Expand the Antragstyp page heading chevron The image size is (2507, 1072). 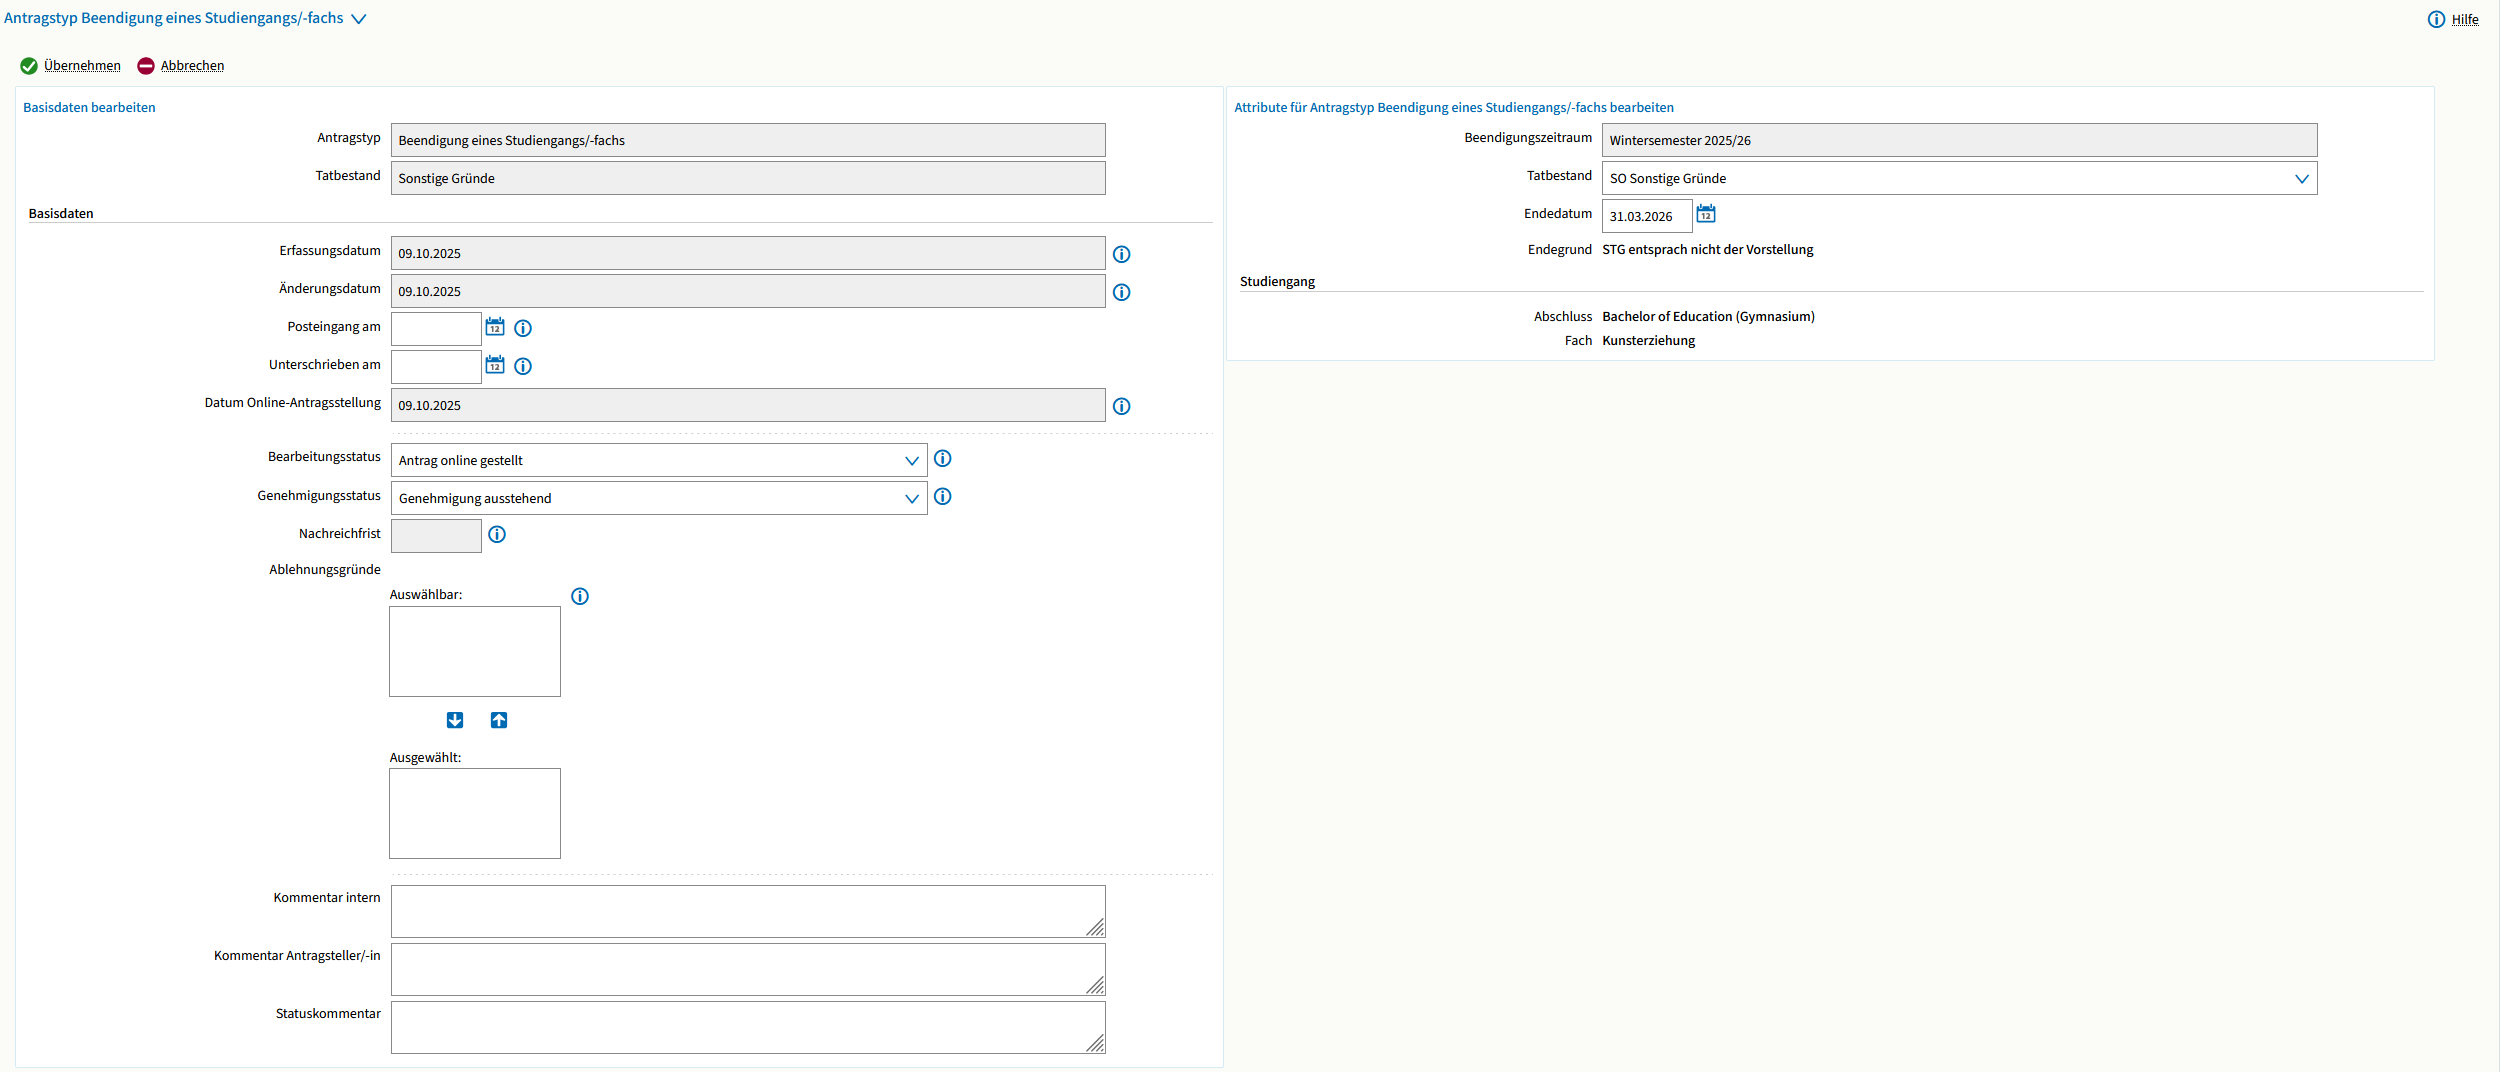tap(359, 19)
